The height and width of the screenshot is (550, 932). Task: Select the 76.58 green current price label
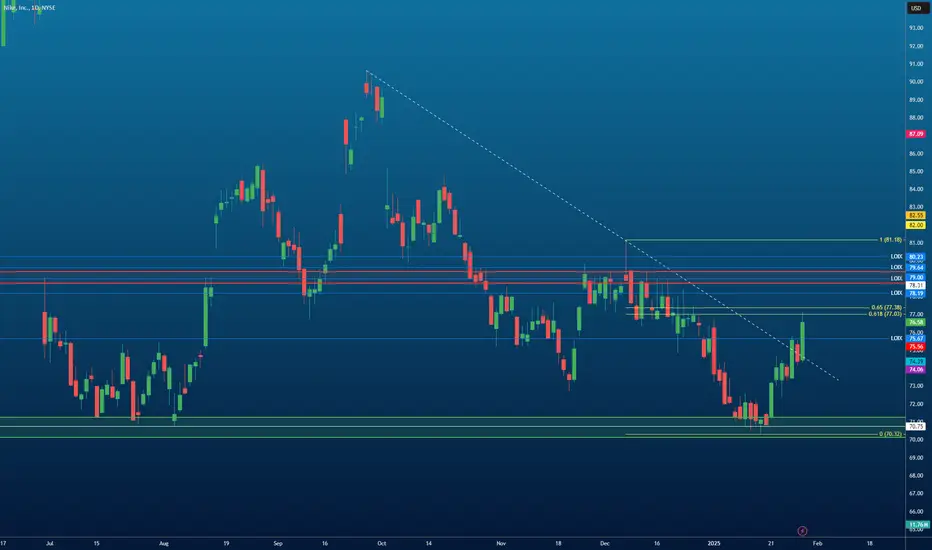pyautogui.click(x=916, y=322)
